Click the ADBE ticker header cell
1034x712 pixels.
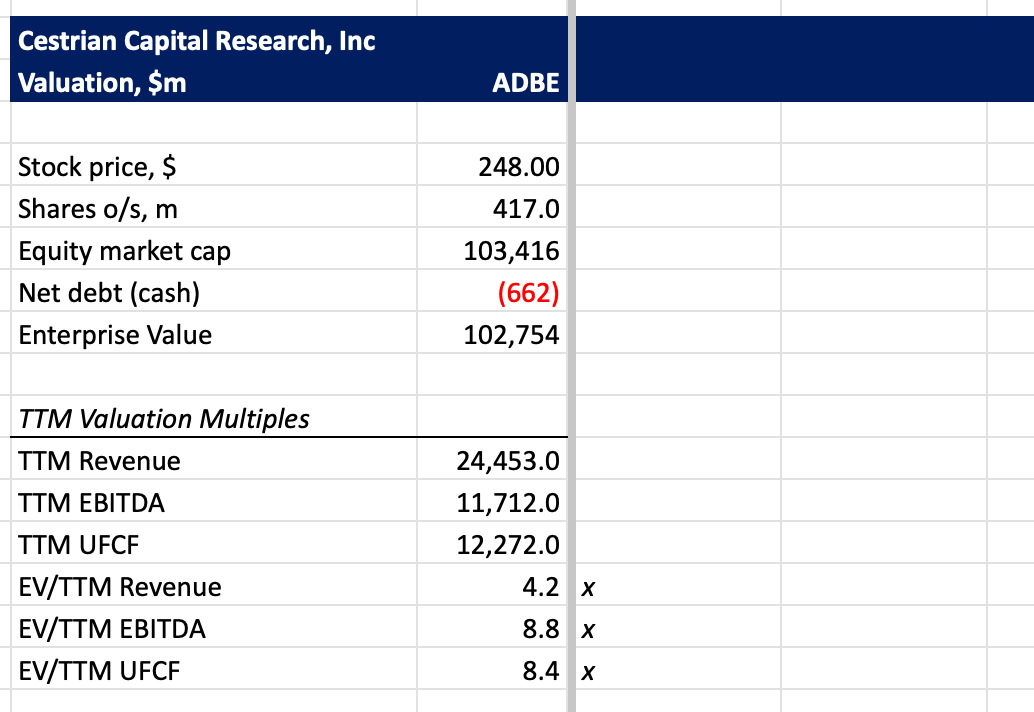click(526, 83)
